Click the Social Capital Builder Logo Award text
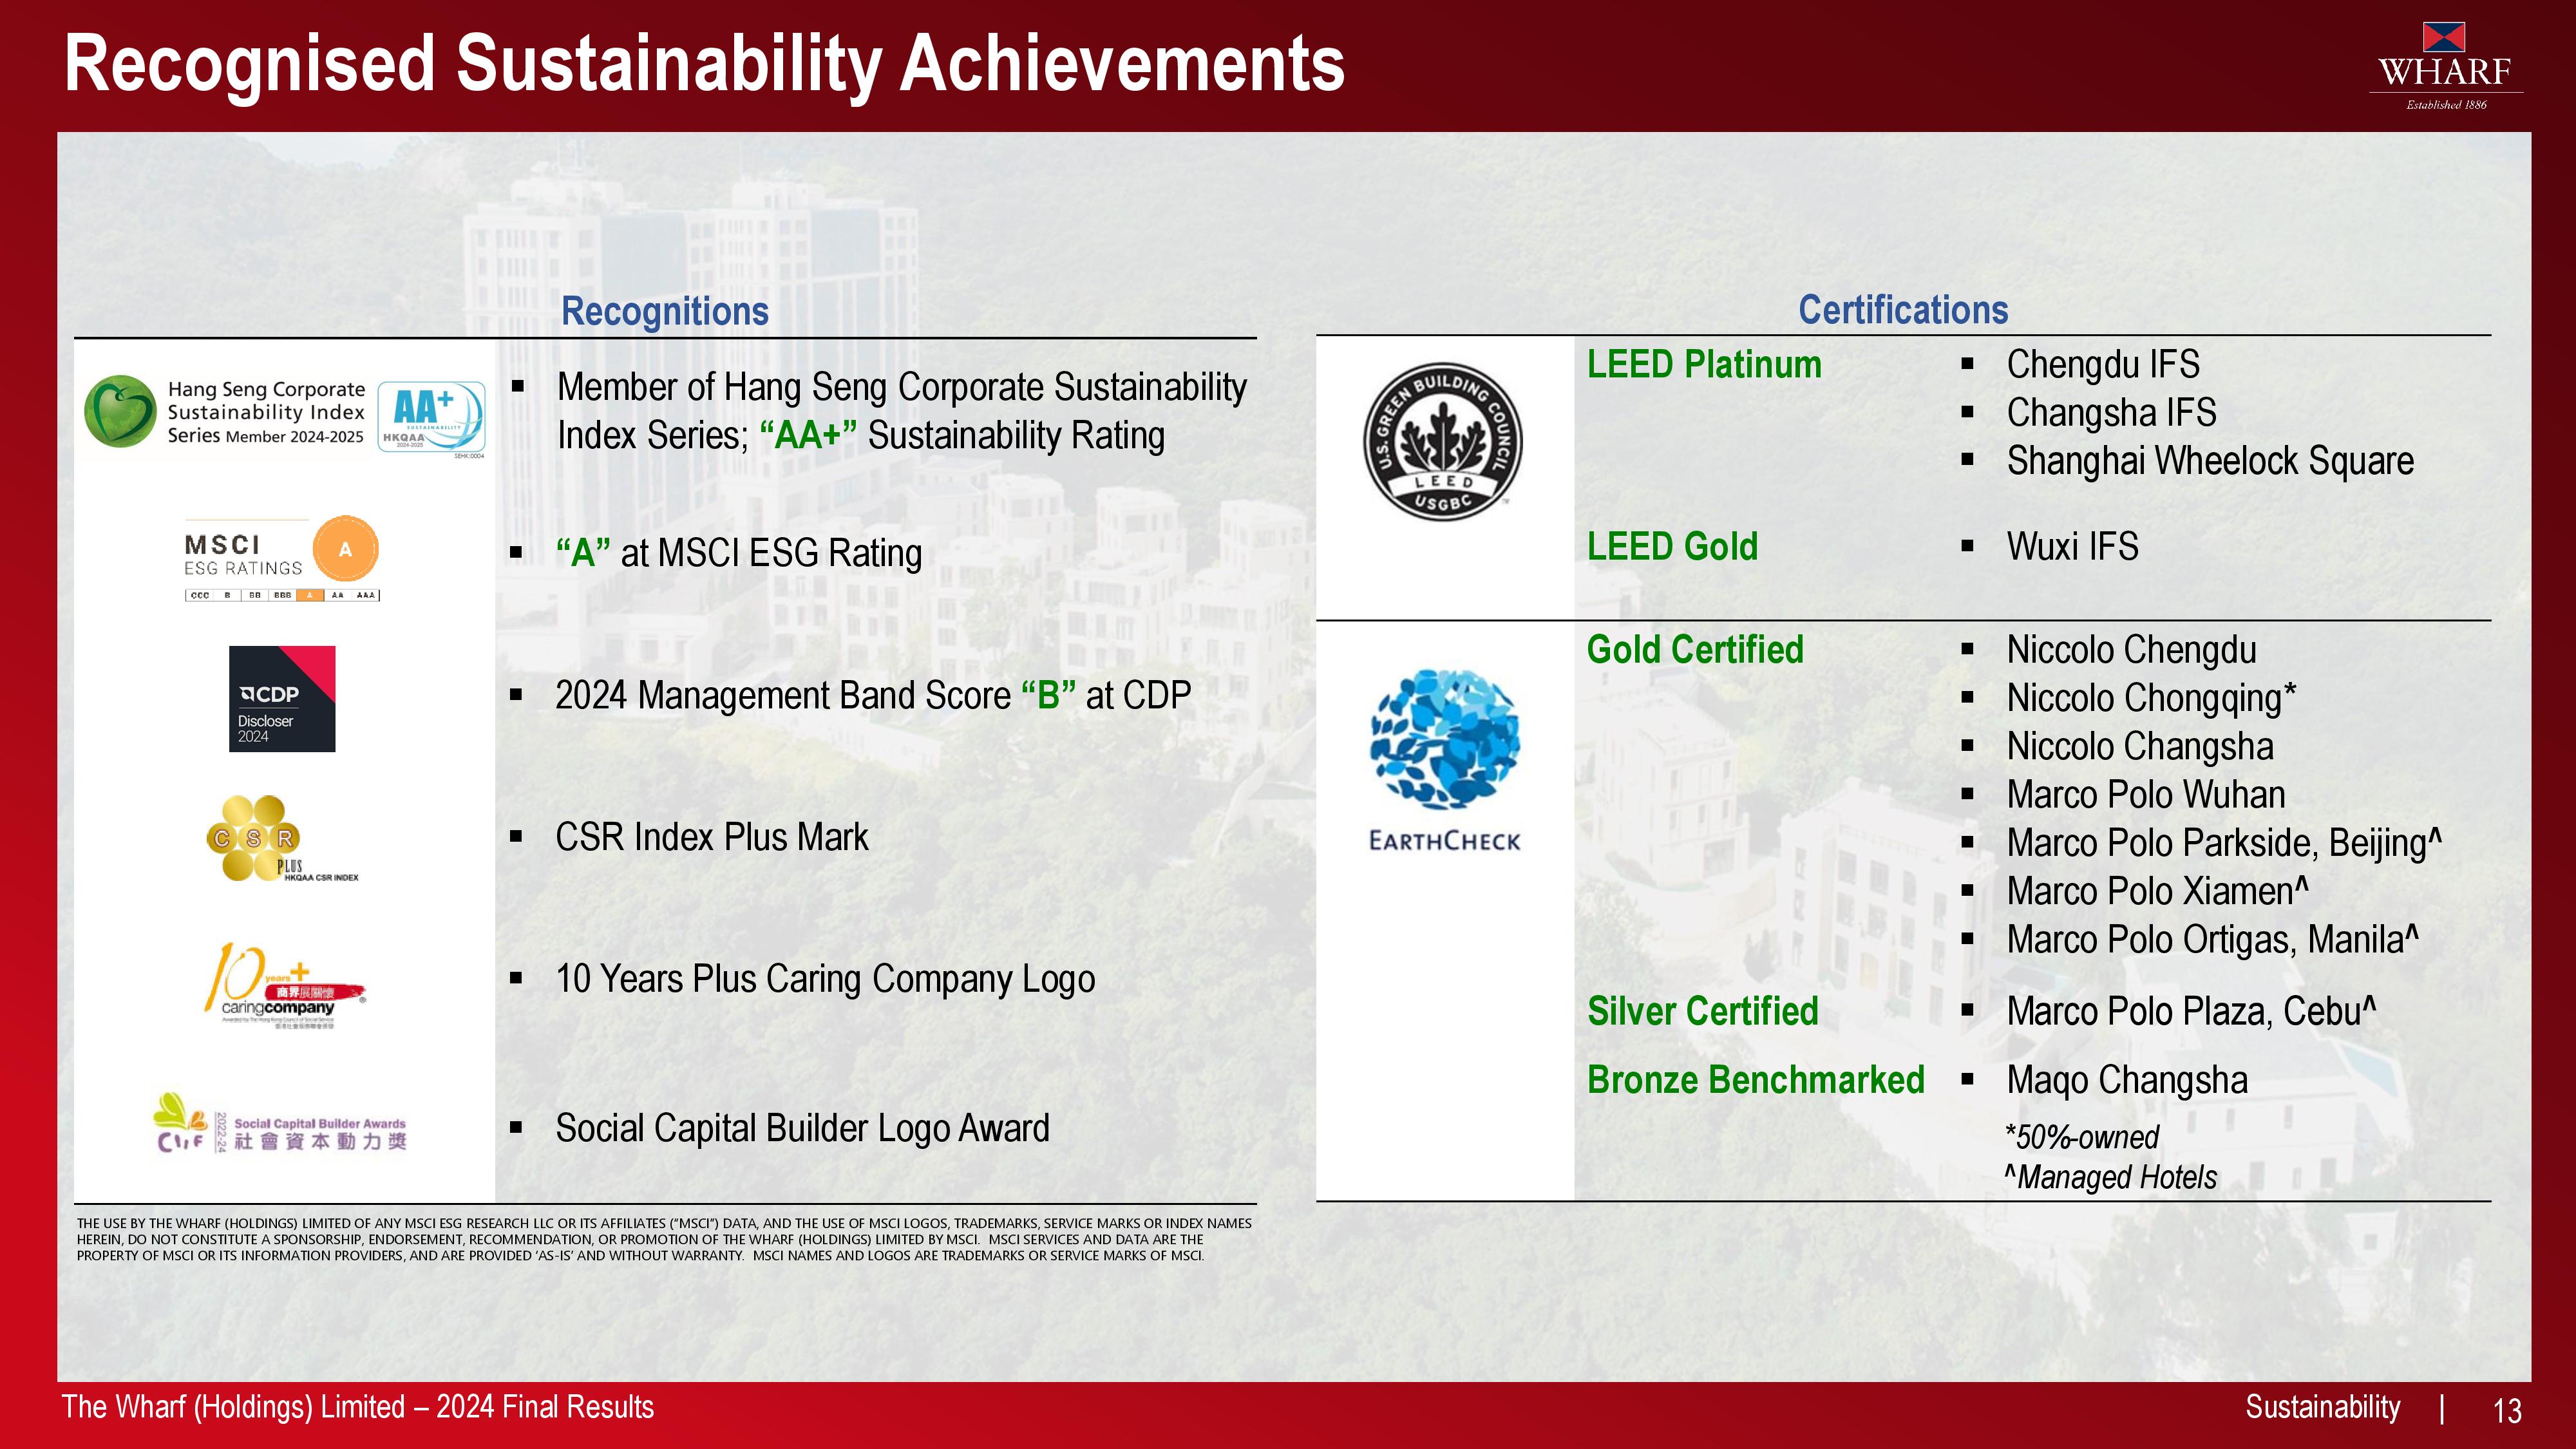This screenshot has width=2576, height=1449. tap(802, 1128)
